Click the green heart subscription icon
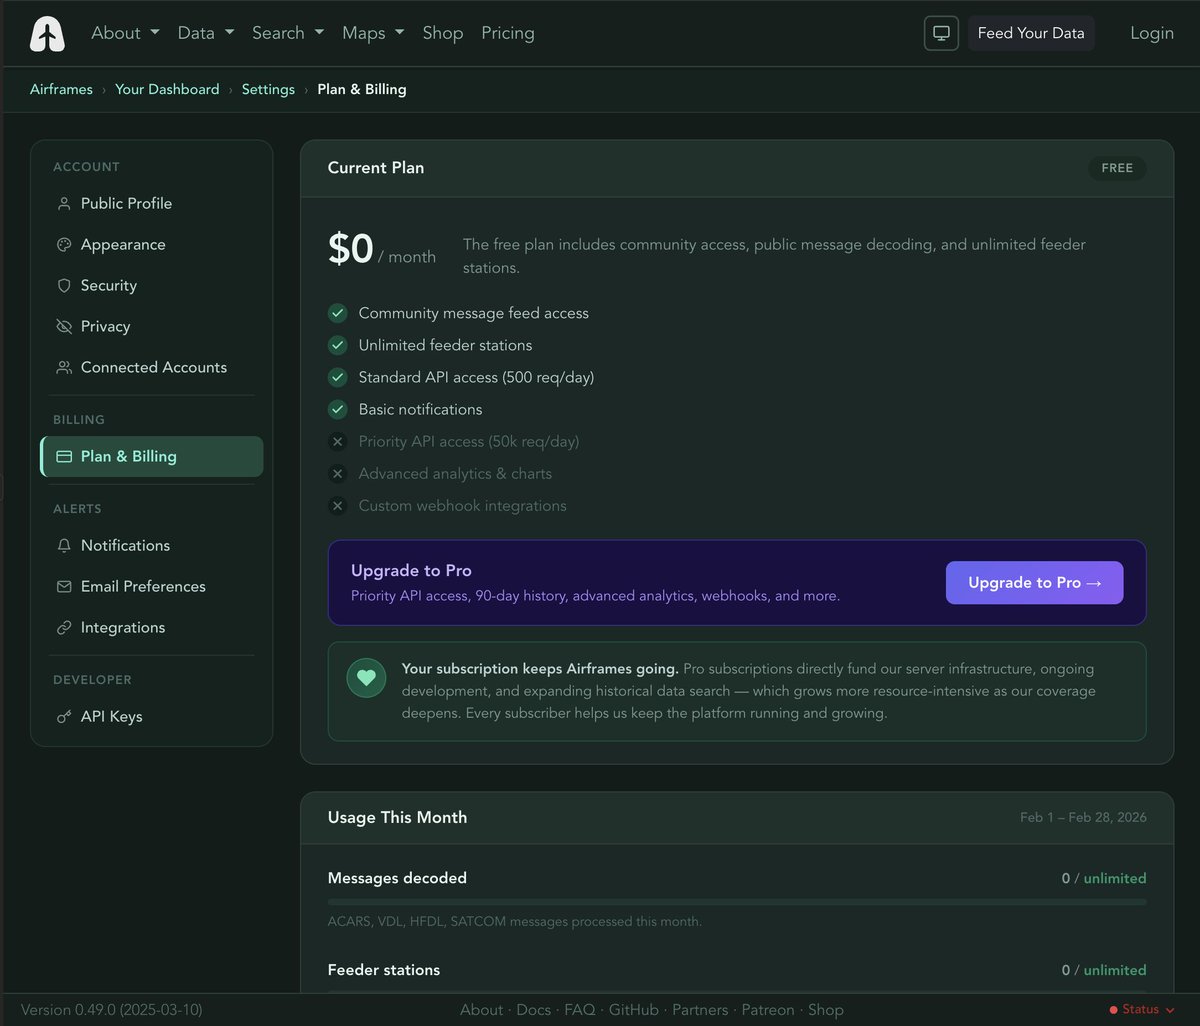The width and height of the screenshot is (1200, 1026). point(366,678)
